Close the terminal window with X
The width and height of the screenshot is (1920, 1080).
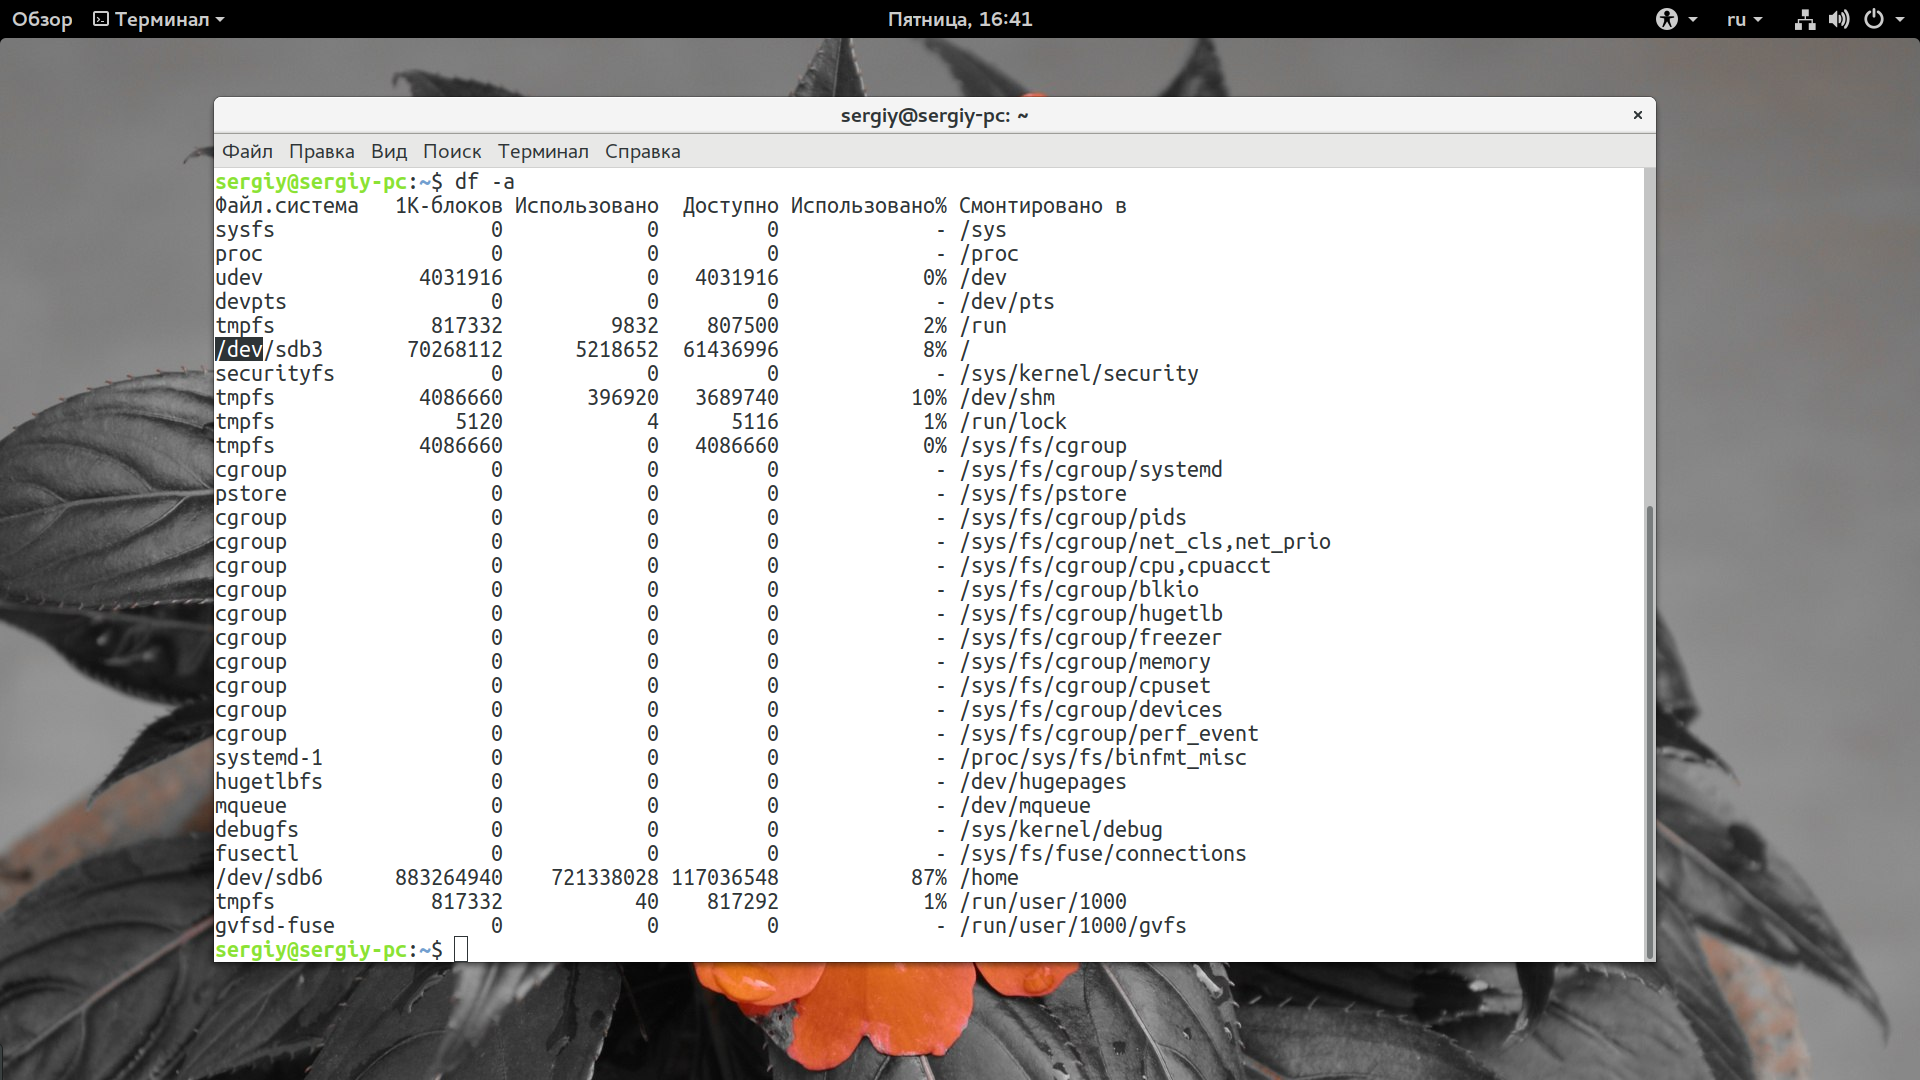click(x=1638, y=115)
